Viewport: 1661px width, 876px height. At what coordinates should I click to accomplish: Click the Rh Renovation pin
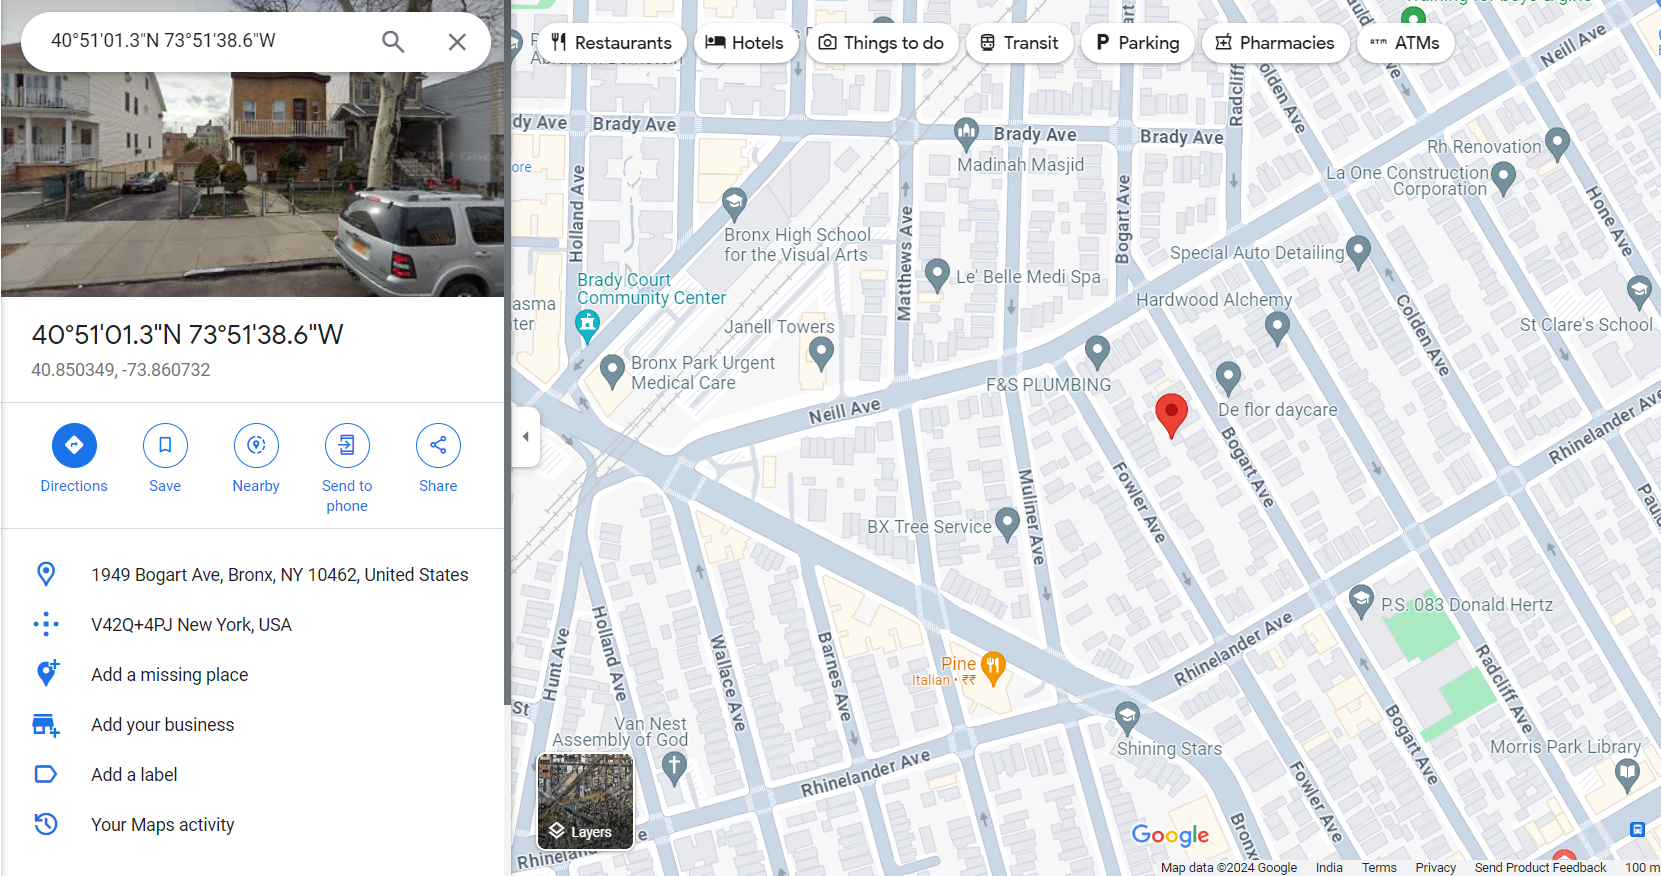(x=1557, y=144)
